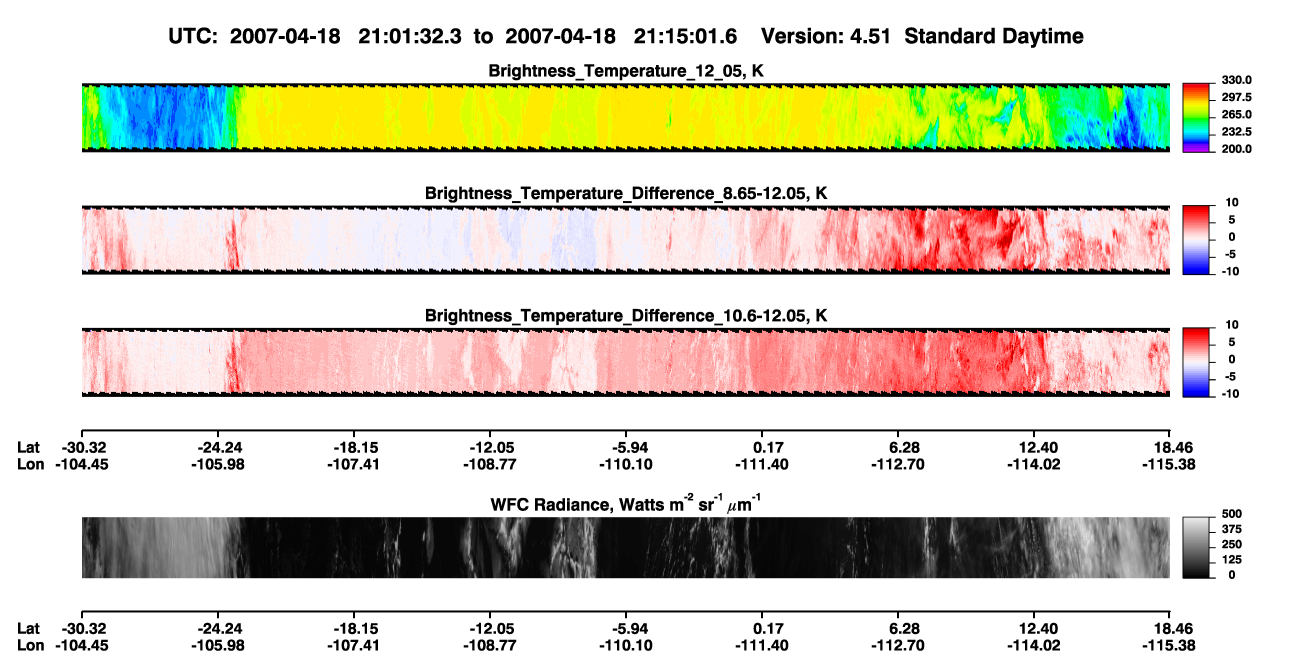Click longitude -112.70 below the WFC Radiance plot
The height and width of the screenshot is (667, 1300).
(x=897, y=647)
